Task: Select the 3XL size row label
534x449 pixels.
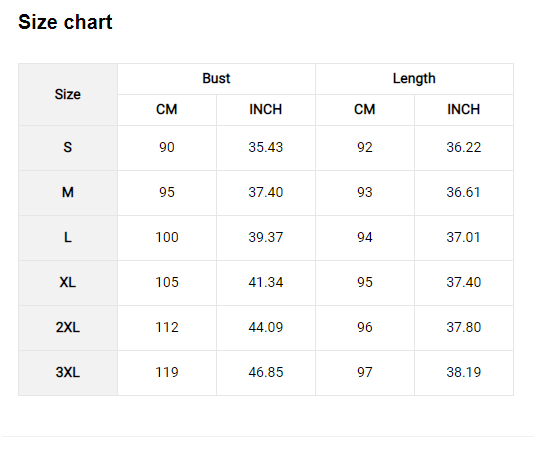Action: point(68,372)
